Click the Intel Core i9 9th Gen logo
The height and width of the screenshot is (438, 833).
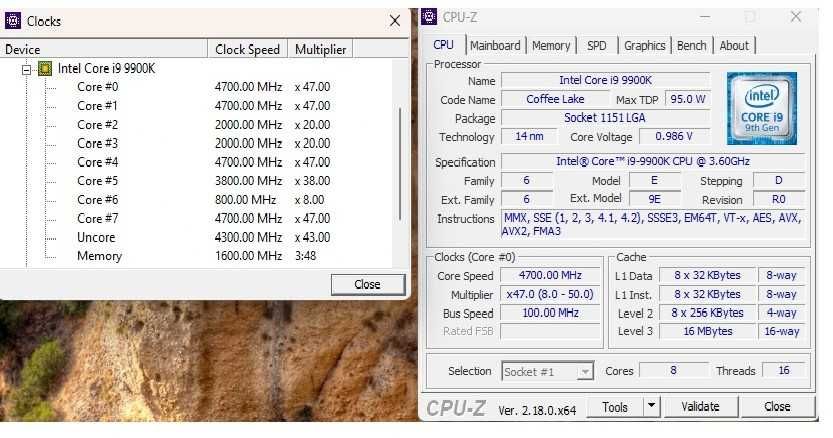click(x=762, y=108)
